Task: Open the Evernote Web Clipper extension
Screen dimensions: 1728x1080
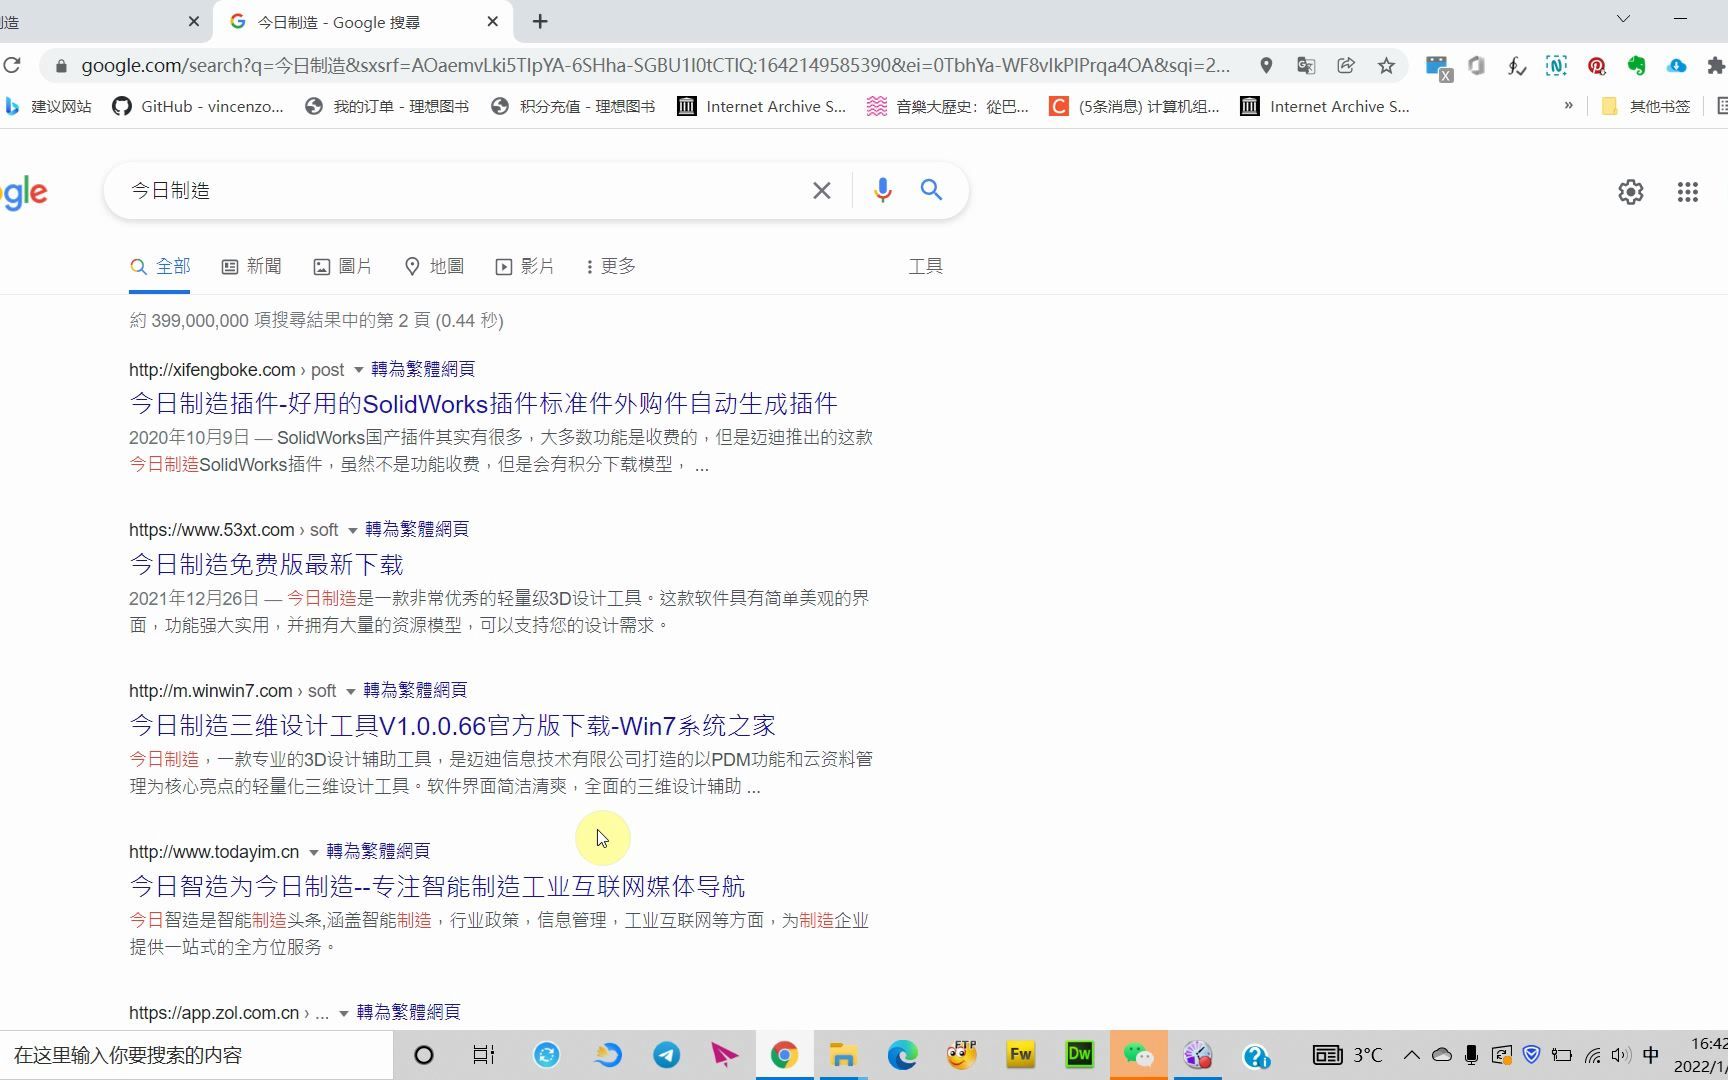Action: click(1636, 65)
